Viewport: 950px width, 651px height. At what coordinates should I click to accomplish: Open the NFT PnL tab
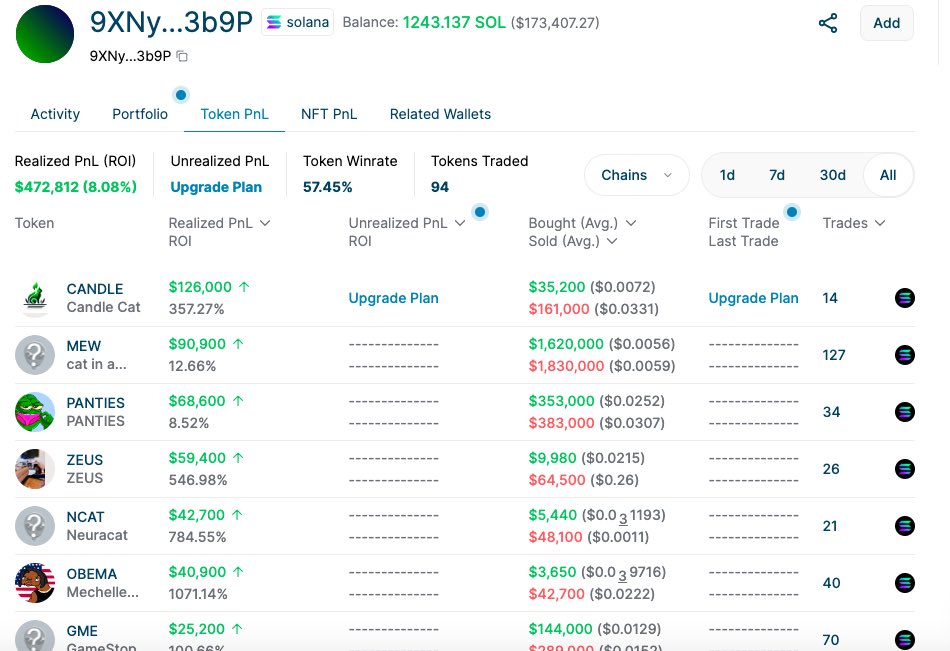point(329,114)
